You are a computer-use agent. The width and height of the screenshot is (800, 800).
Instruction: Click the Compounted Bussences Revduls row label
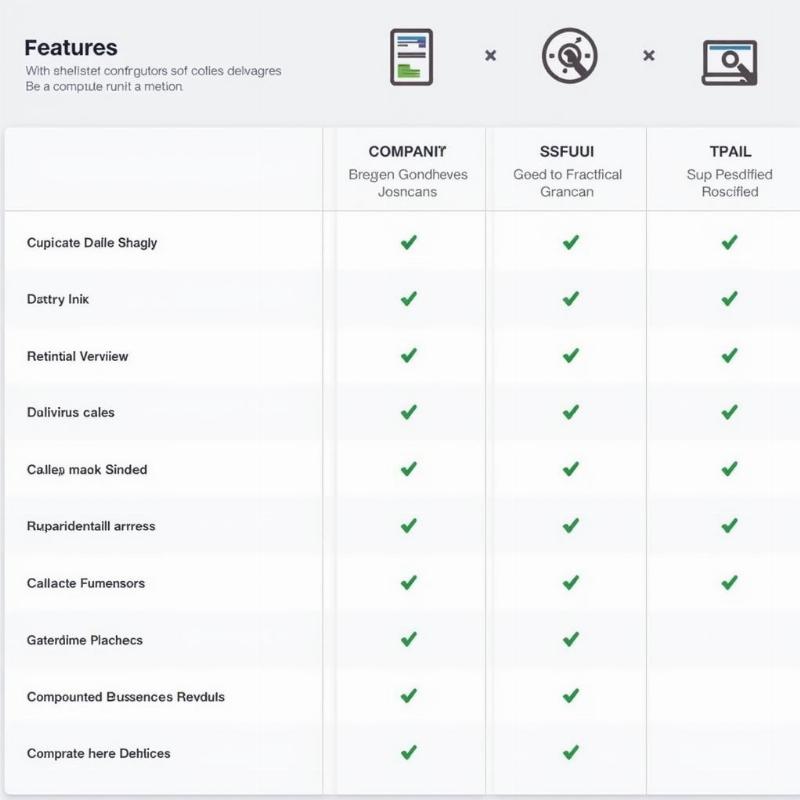[x=126, y=696]
